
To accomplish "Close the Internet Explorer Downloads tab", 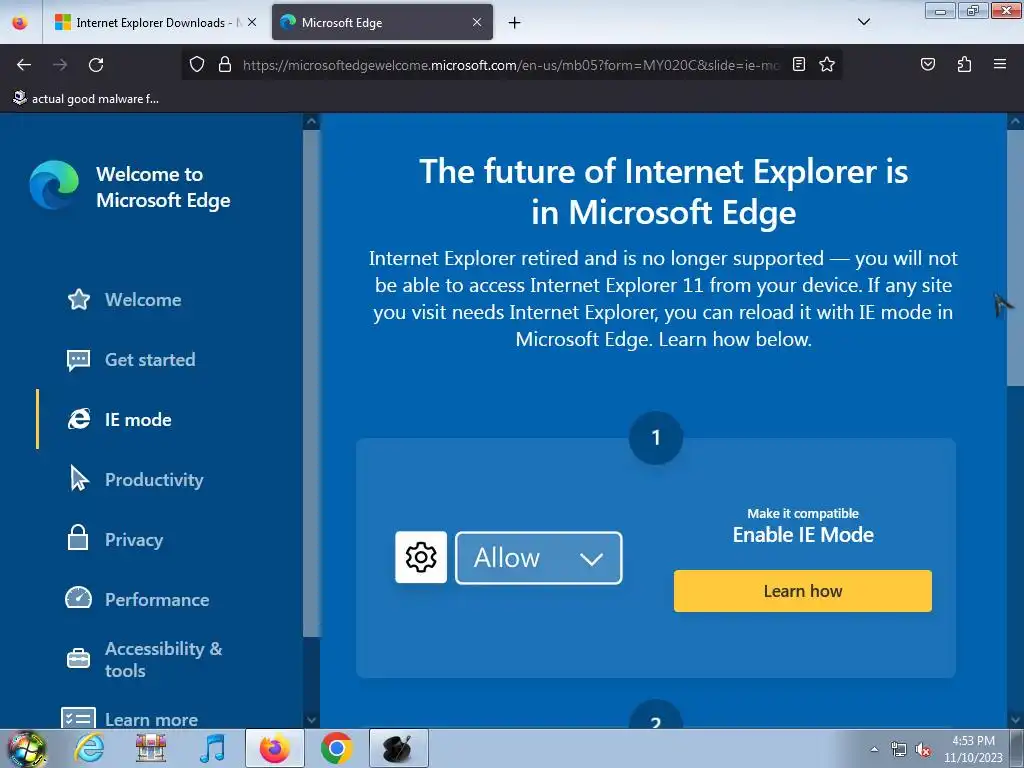I will click(x=252, y=22).
